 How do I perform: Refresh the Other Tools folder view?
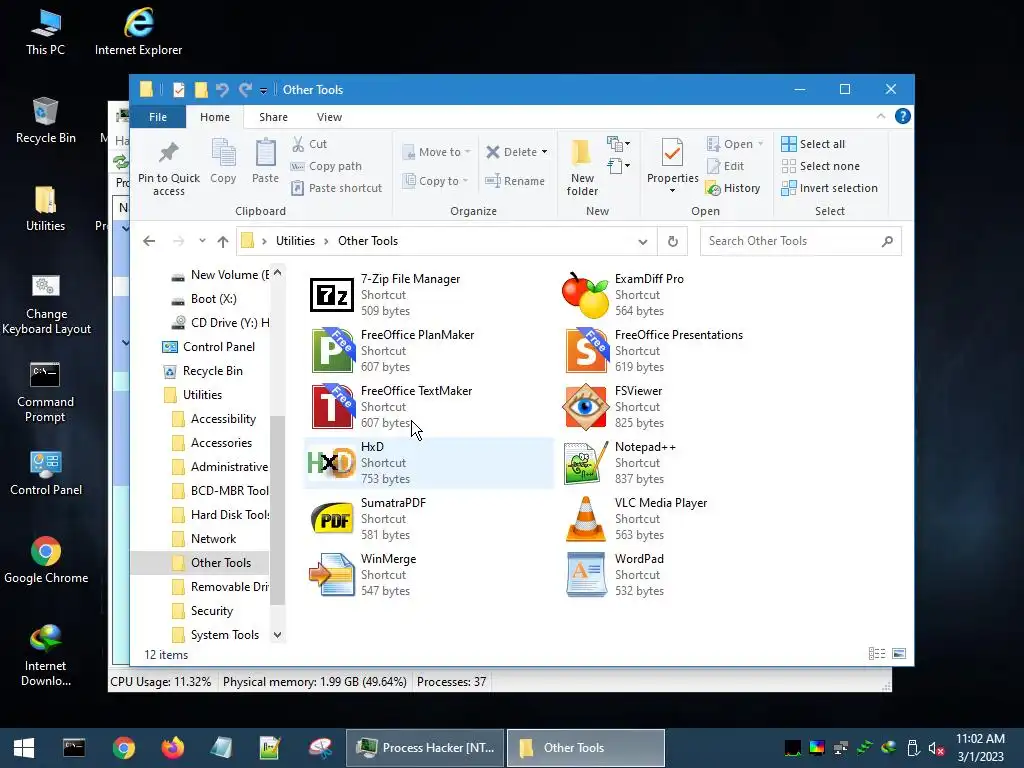[673, 242]
